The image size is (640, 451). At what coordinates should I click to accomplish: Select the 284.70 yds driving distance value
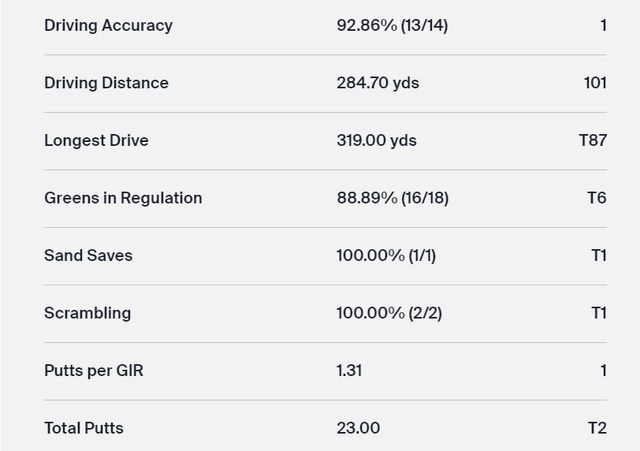378,83
